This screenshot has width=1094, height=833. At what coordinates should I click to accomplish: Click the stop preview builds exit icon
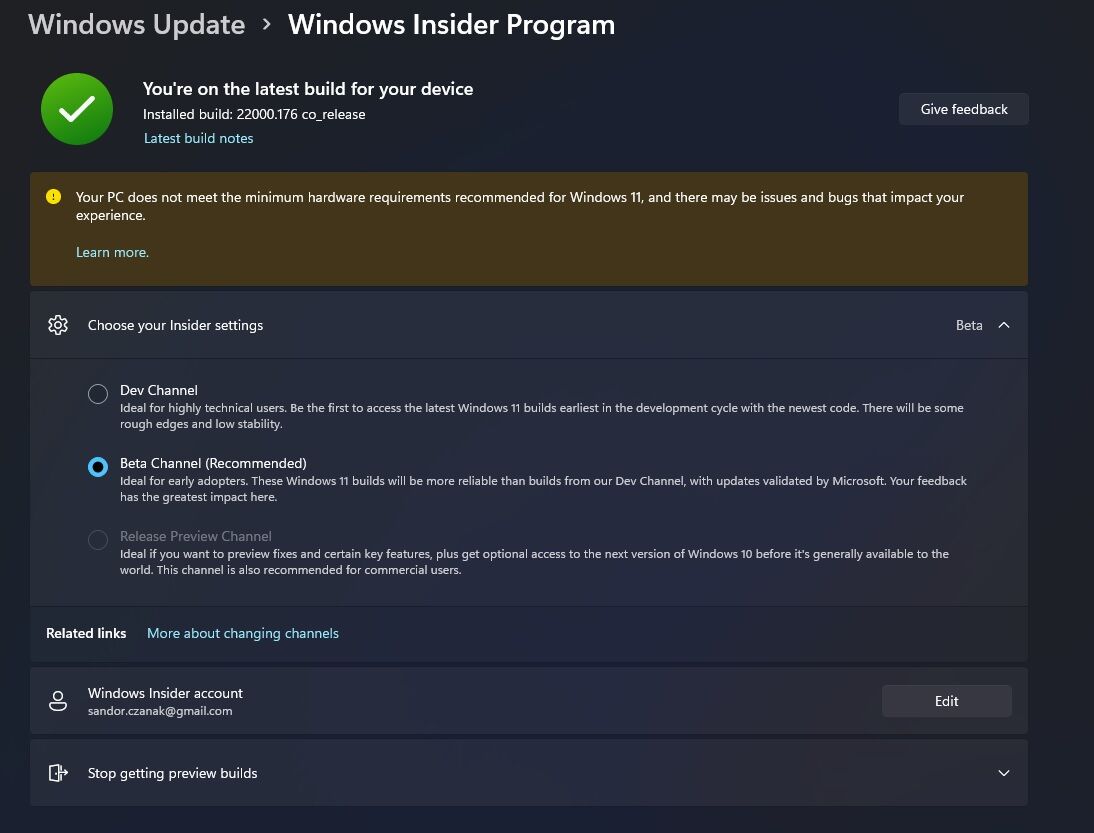58,773
